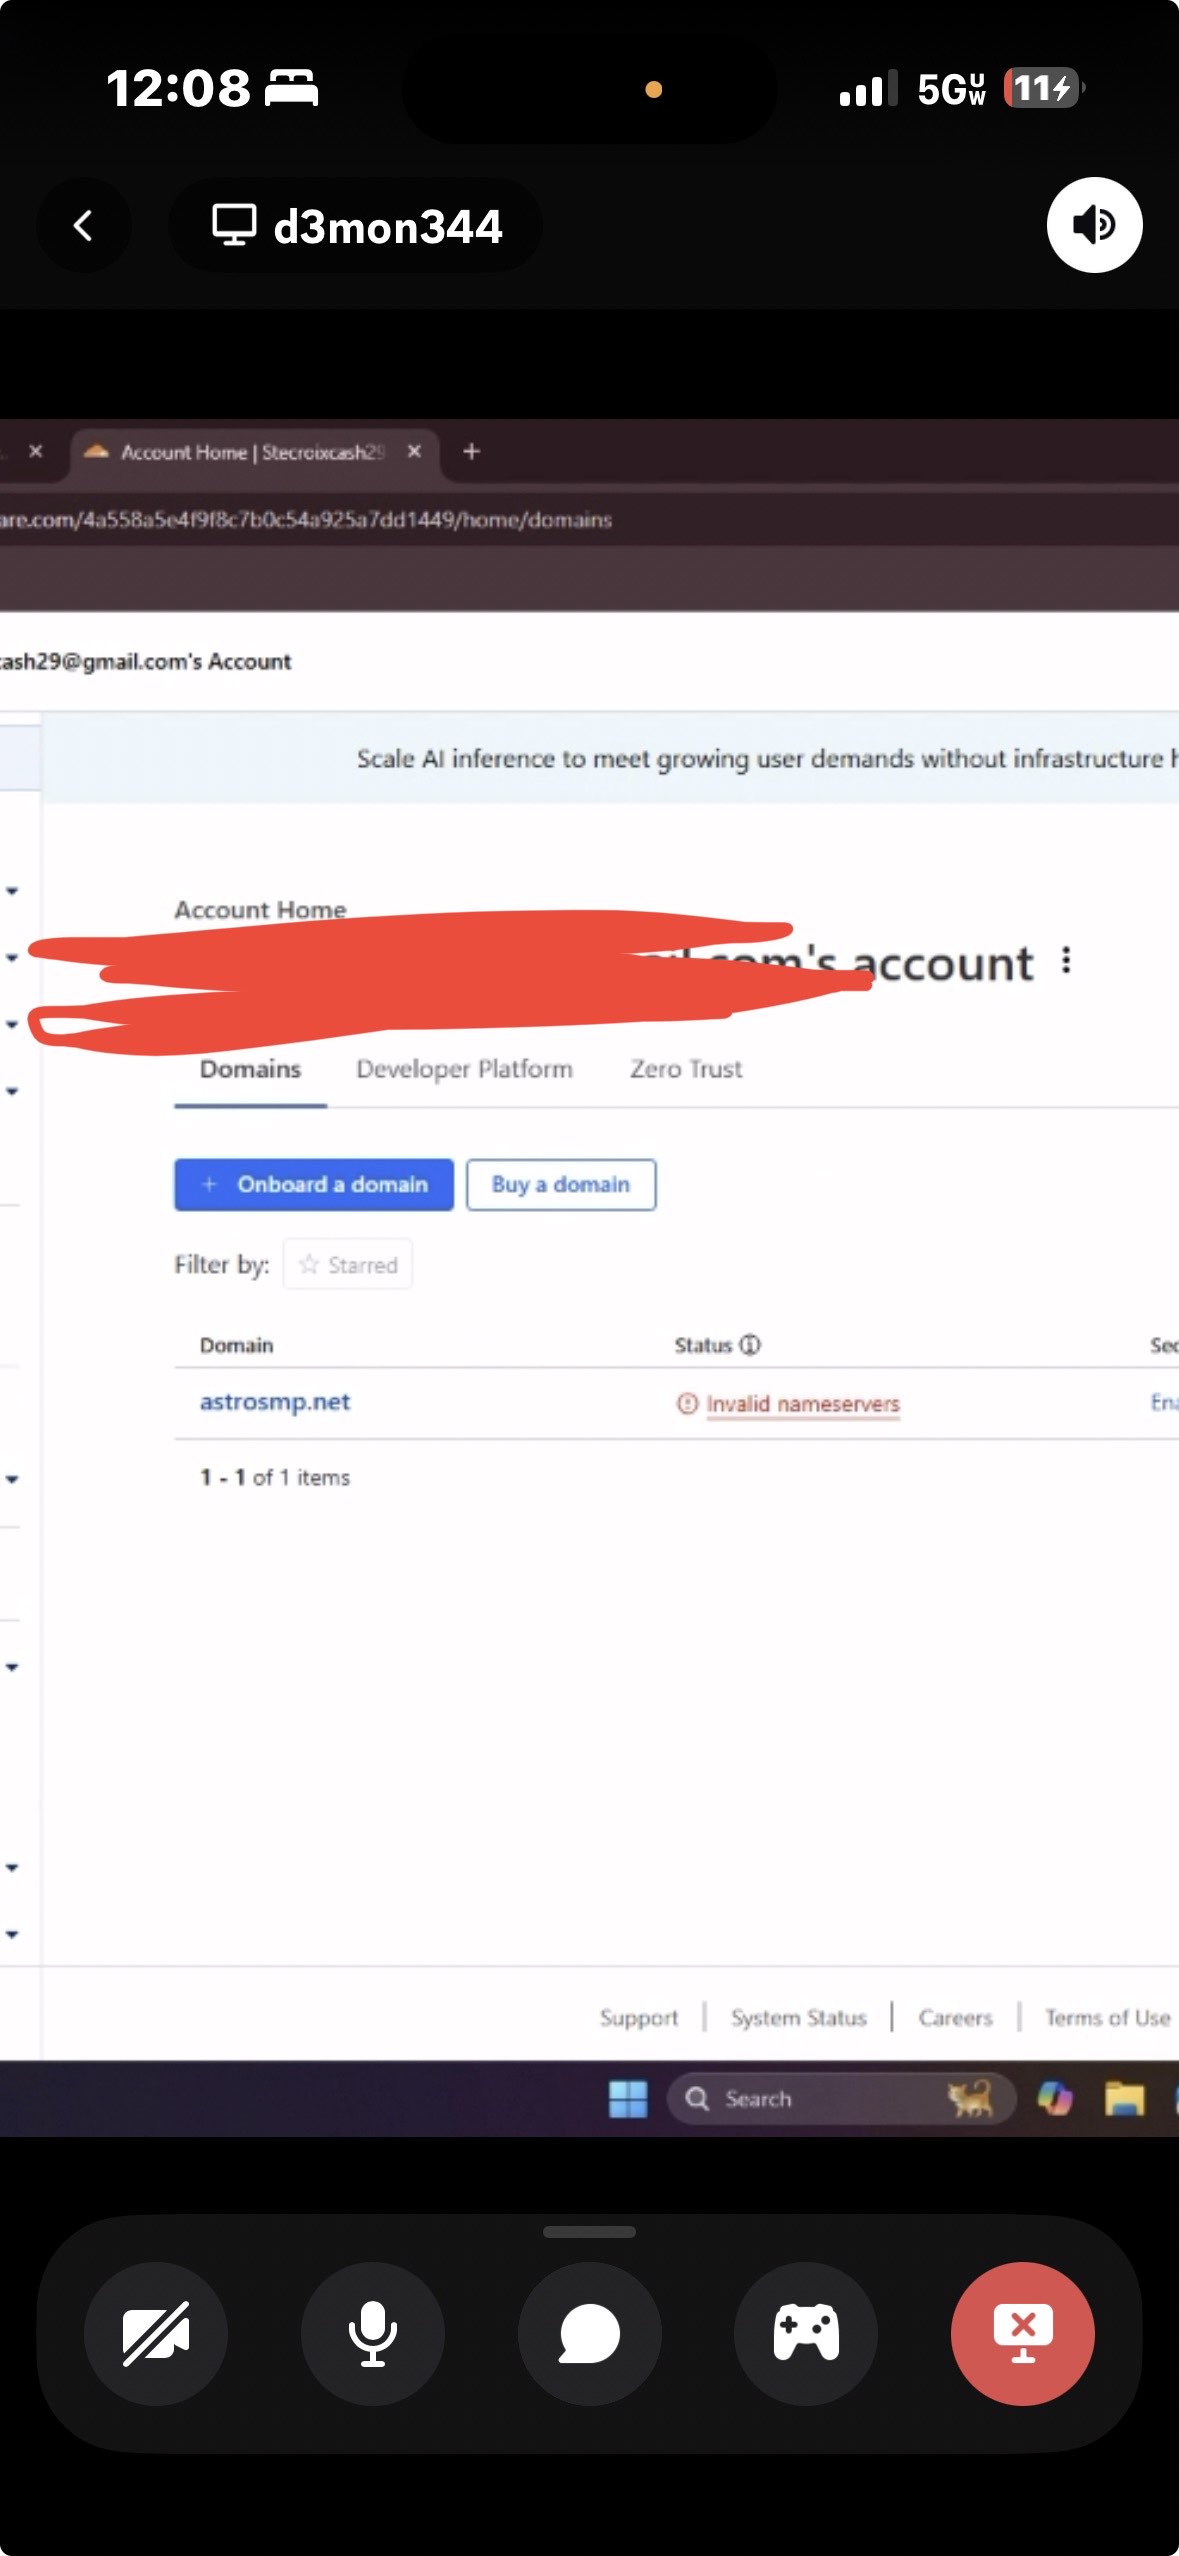Click Onboard a domain button
The height and width of the screenshot is (2556, 1179).
(x=314, y=1184)
